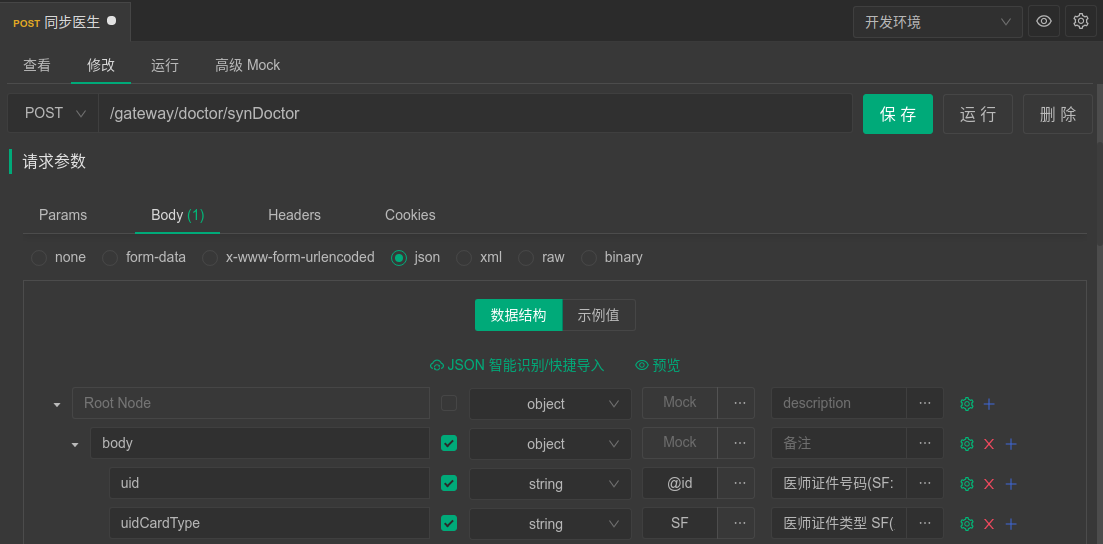This screenshot has width=1103, height=544.
Task: Switch to the Headers tab
Action: [x=294, y=215]
